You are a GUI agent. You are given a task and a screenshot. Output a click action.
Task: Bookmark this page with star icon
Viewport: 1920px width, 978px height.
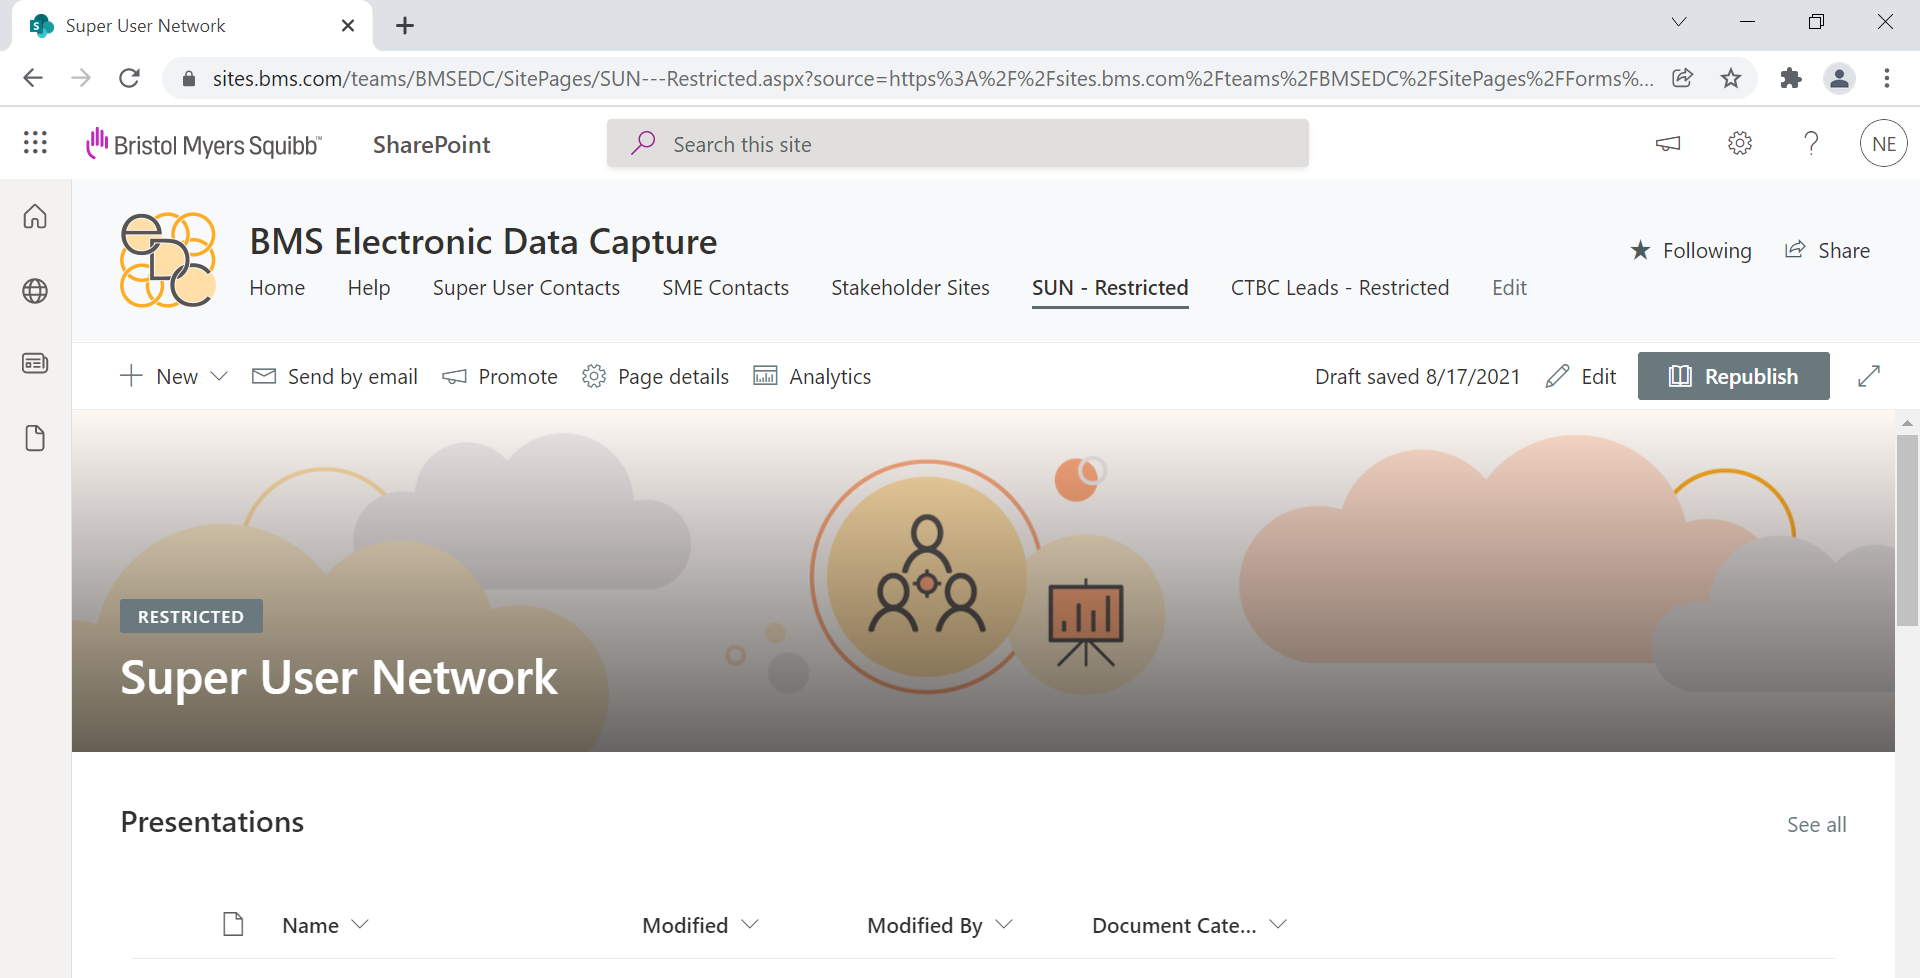1731,78
